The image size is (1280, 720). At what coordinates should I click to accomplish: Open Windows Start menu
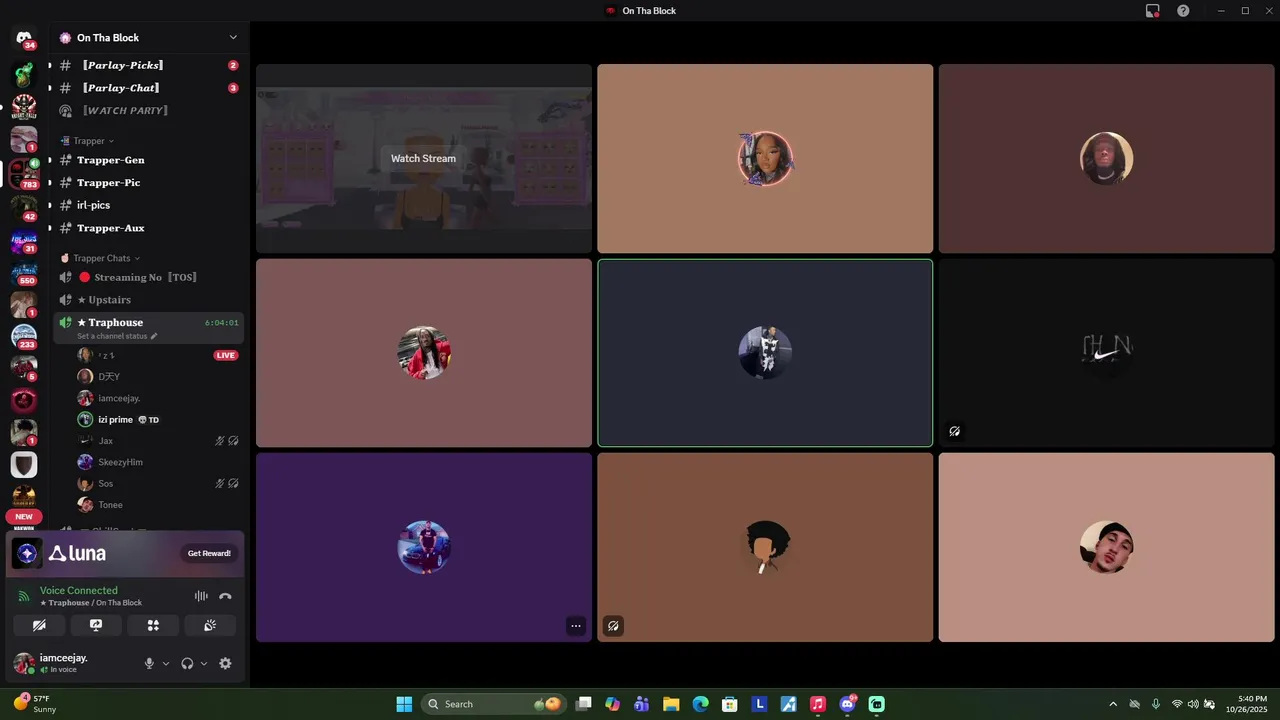[x=404, y=704]
